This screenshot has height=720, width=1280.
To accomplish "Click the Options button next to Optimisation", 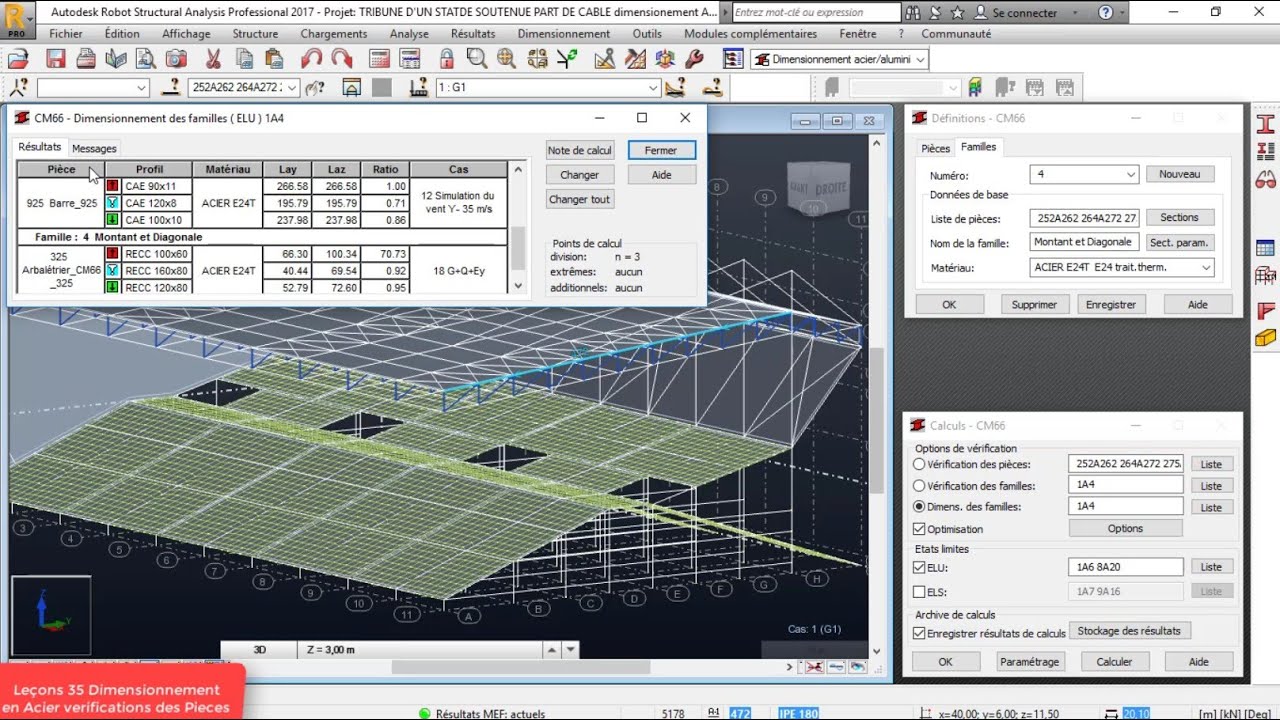I will [1125, 529].
